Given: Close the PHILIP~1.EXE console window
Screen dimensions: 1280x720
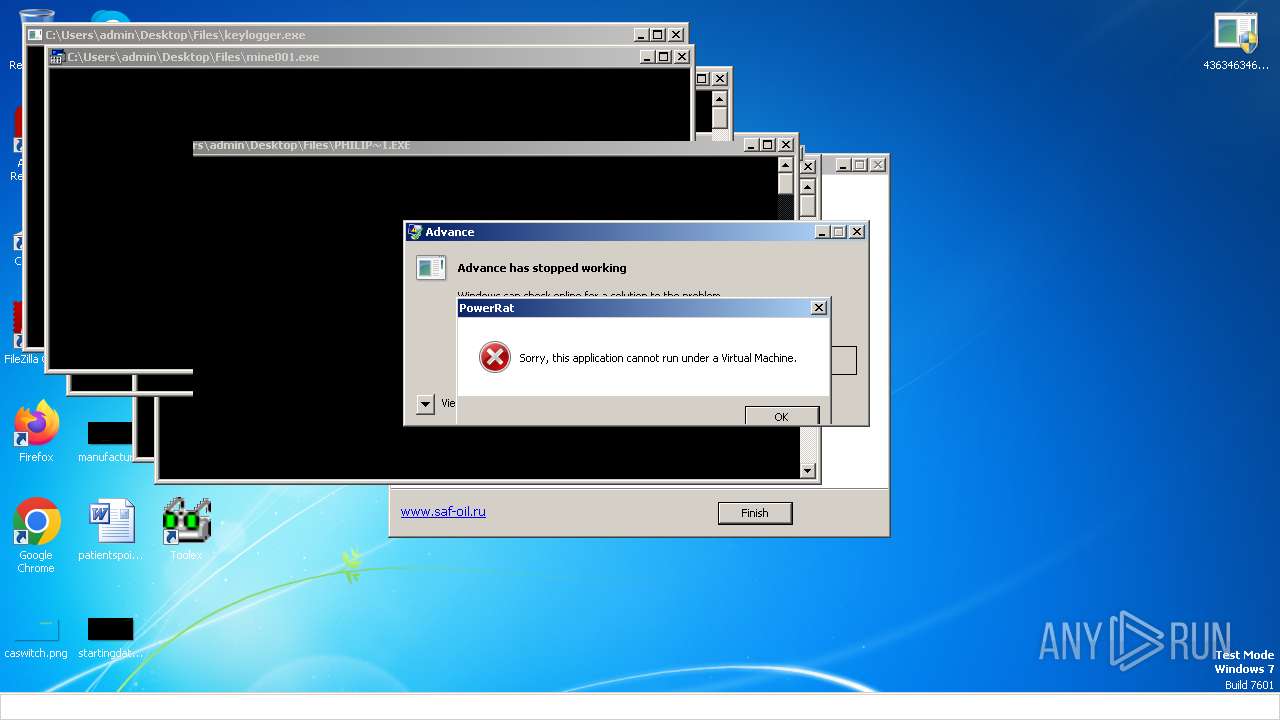Looking at the screenshot, I should (786, 145).
